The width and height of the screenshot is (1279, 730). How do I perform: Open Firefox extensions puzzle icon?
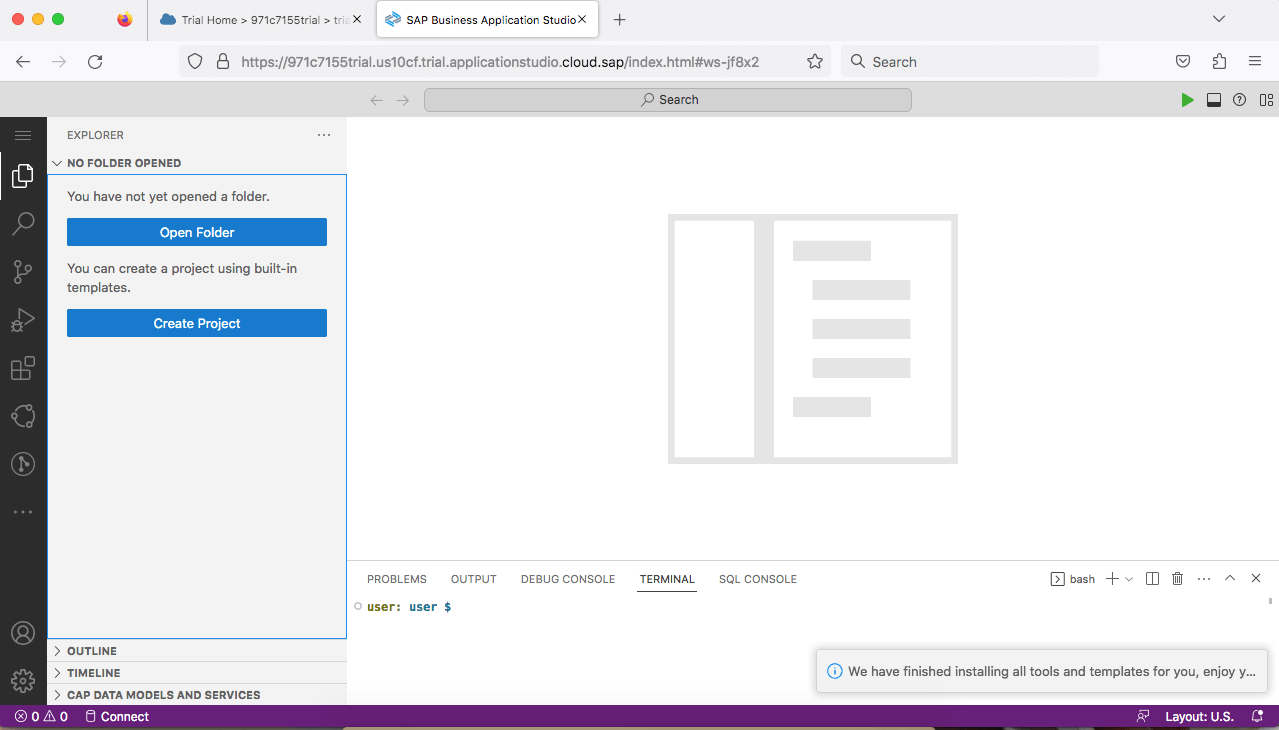pyautogui.click(x=1219, y=62)
